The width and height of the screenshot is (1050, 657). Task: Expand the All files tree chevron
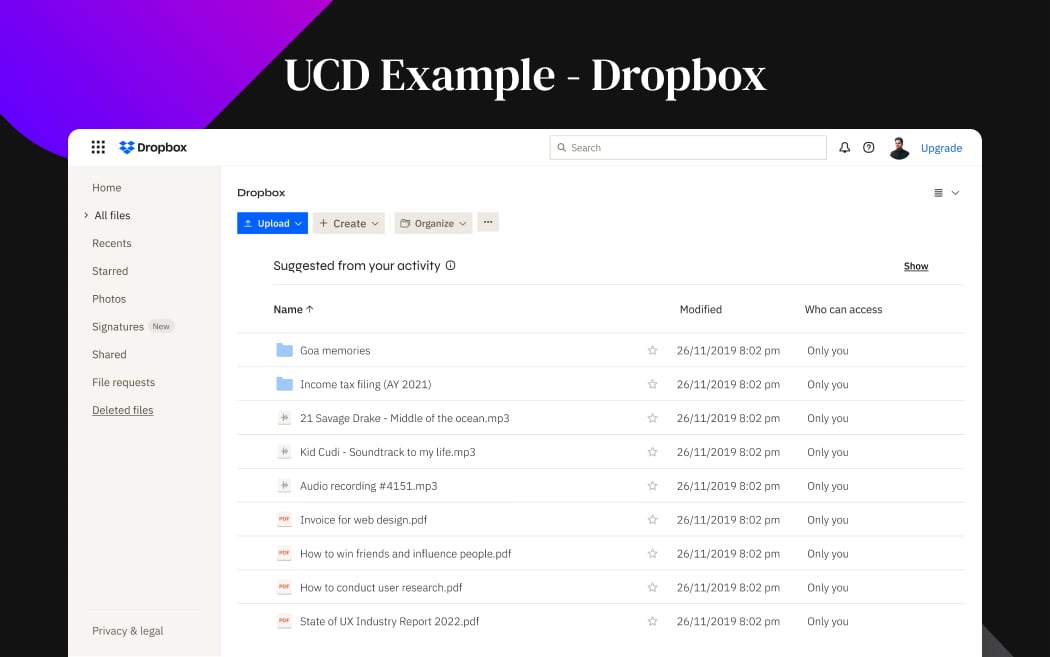pos(86,215)
